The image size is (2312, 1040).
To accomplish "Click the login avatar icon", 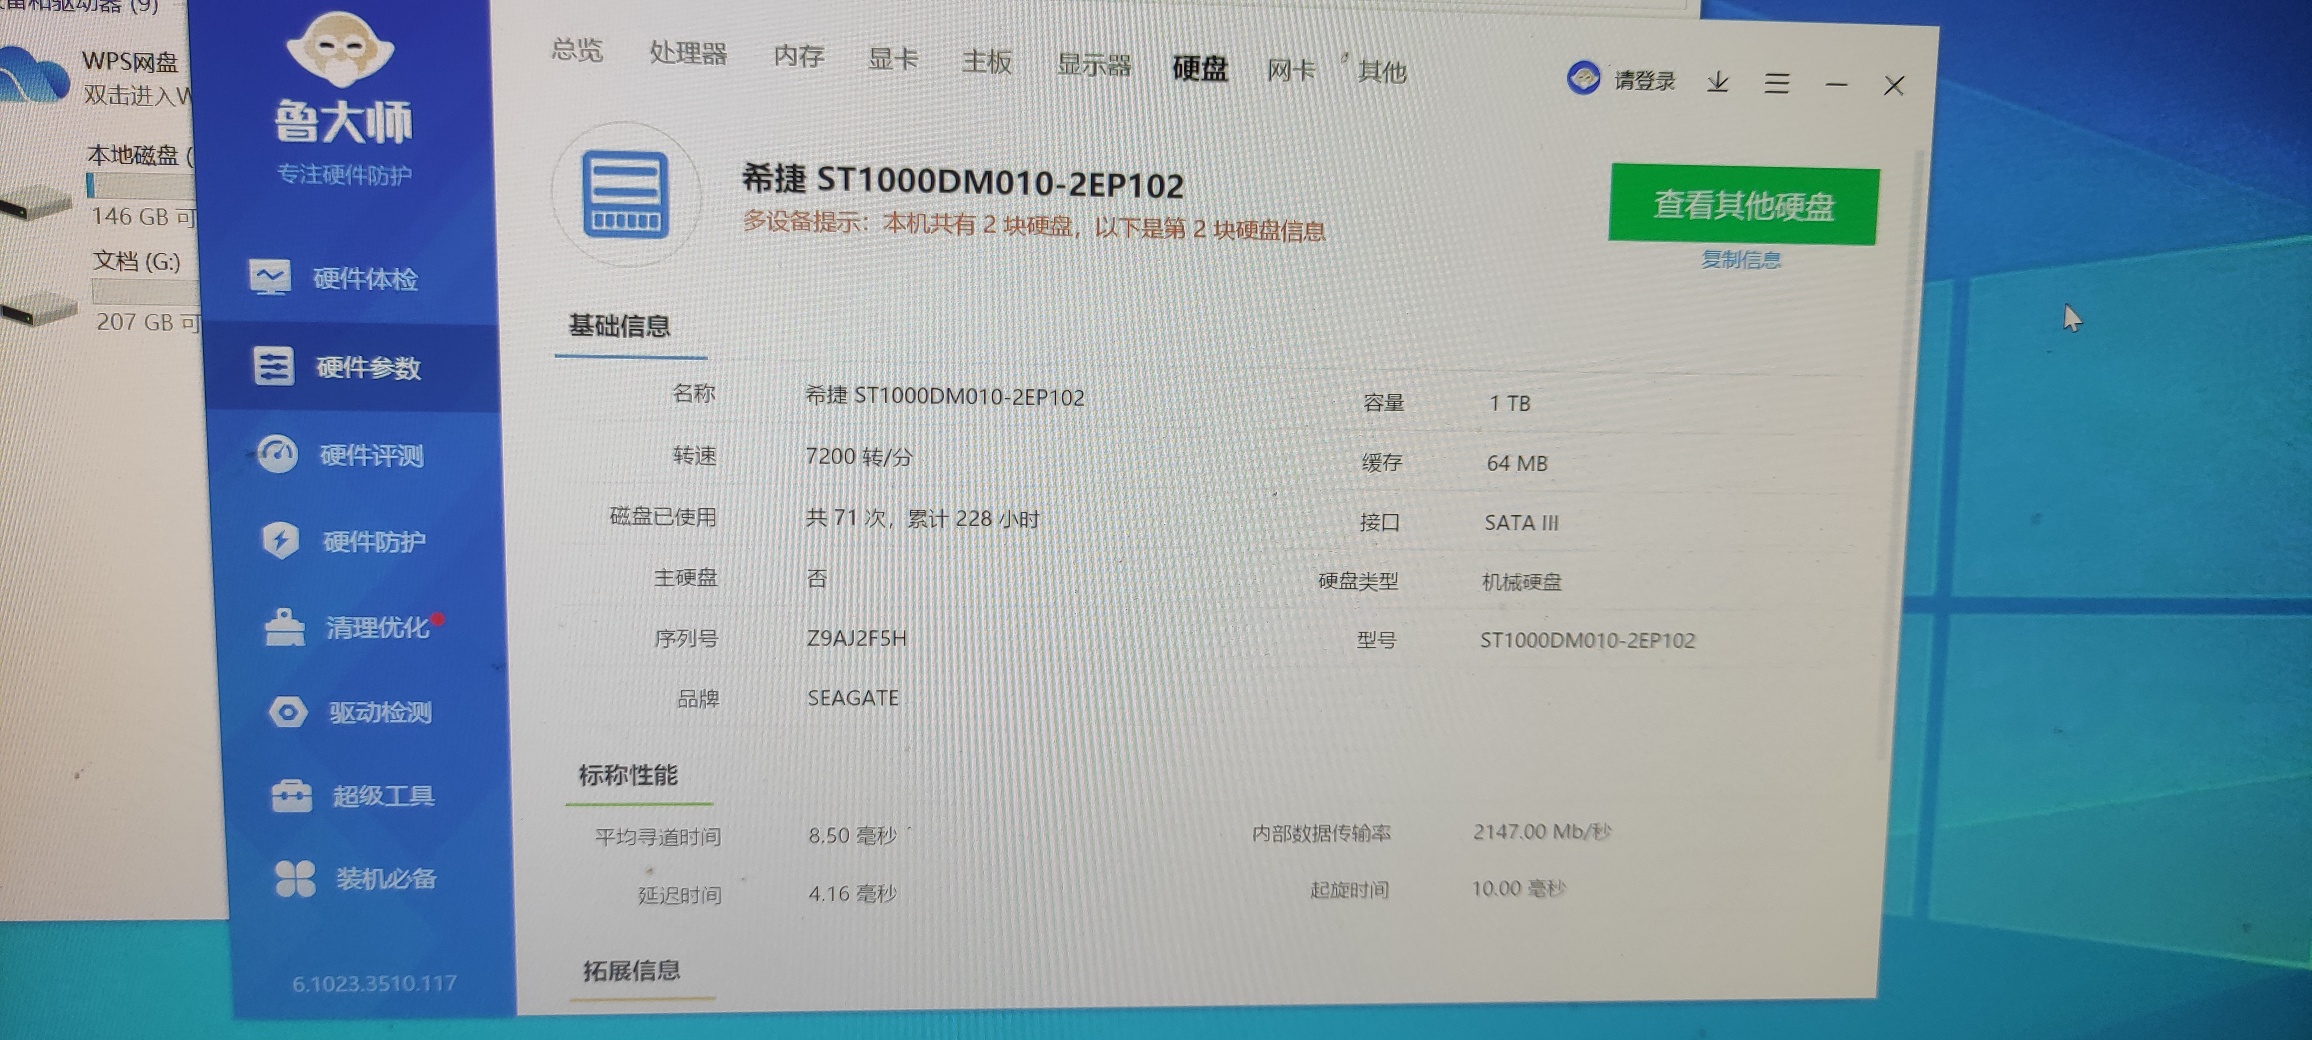I will (1583, 78).
